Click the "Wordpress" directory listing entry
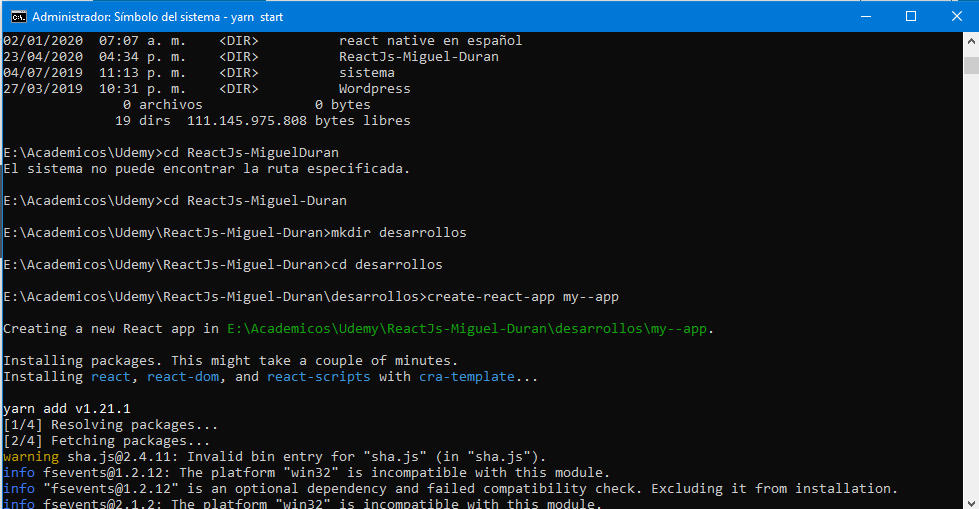 [x=375, y=89]
